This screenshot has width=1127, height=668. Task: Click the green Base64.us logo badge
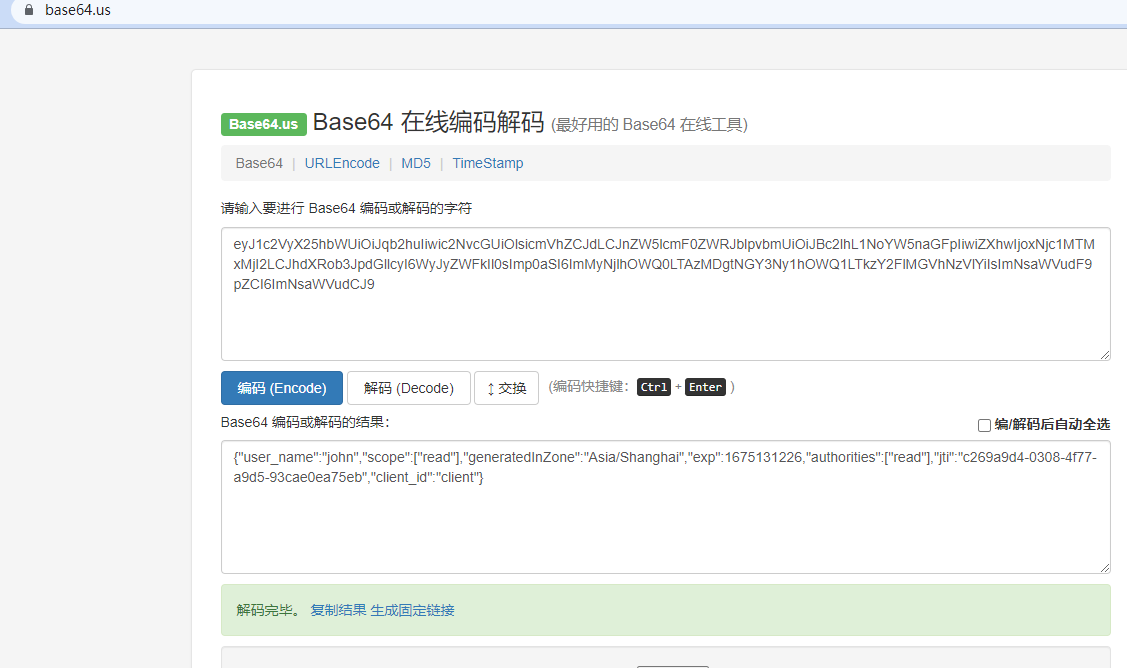click(x=264, y=124)
